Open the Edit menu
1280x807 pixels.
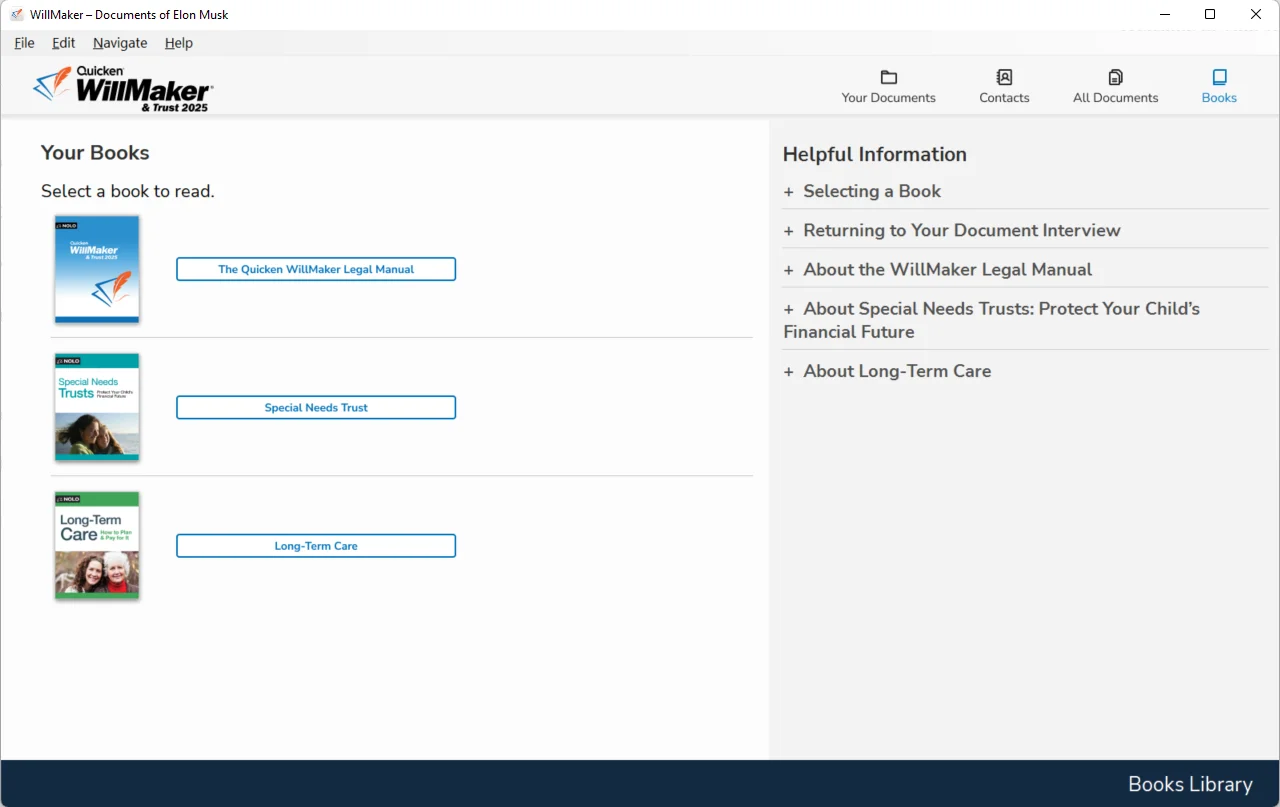(63, 43)
